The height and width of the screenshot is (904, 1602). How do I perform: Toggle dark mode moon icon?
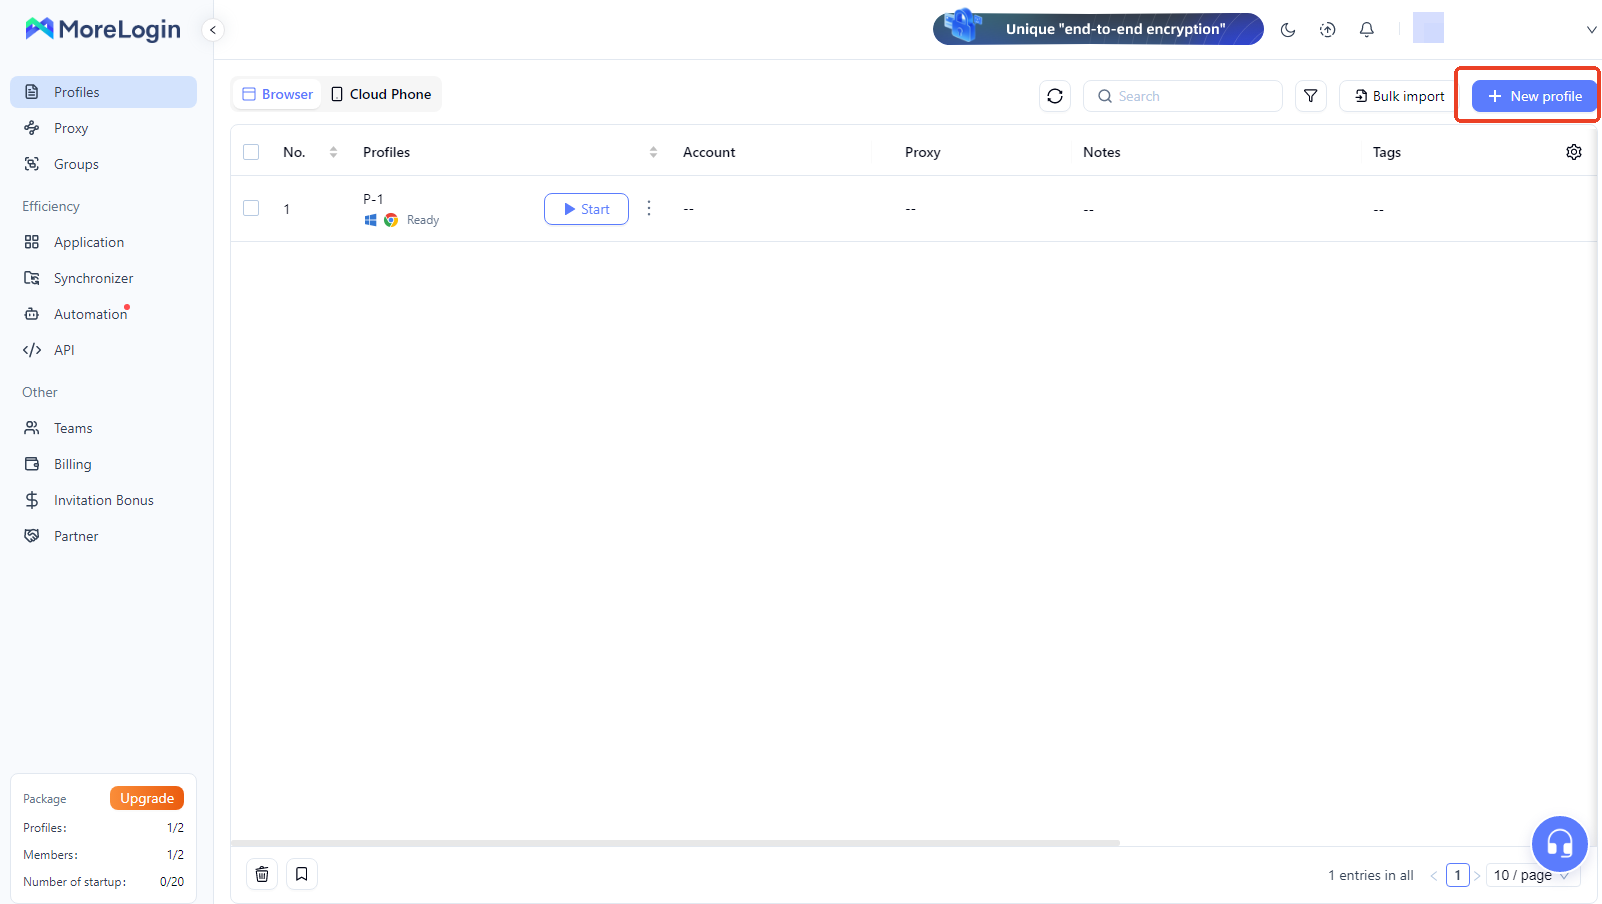coord(1288,30)
